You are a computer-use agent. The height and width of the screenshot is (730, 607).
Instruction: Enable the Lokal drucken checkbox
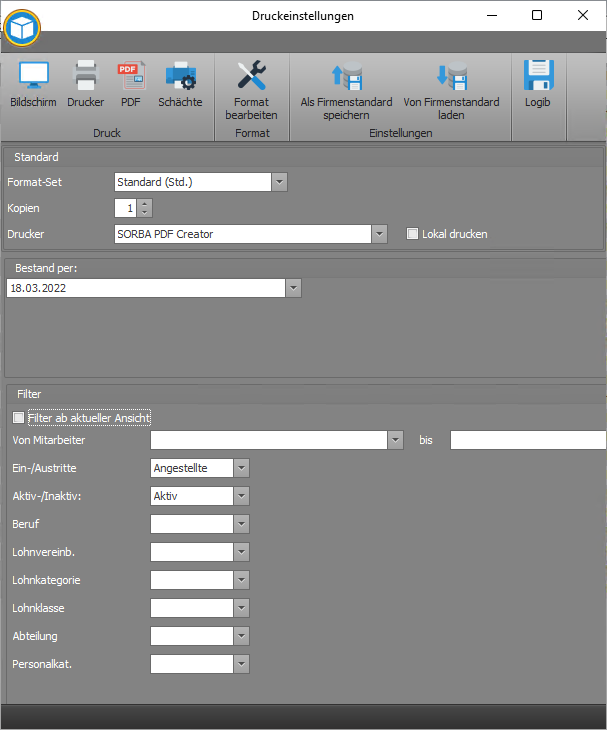tap(412, 234)
